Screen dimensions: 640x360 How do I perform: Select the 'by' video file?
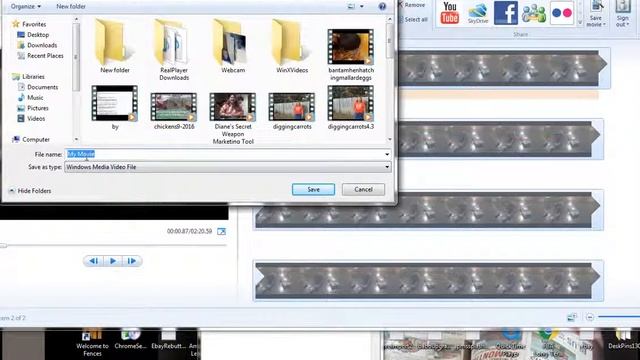pos(115,108)
